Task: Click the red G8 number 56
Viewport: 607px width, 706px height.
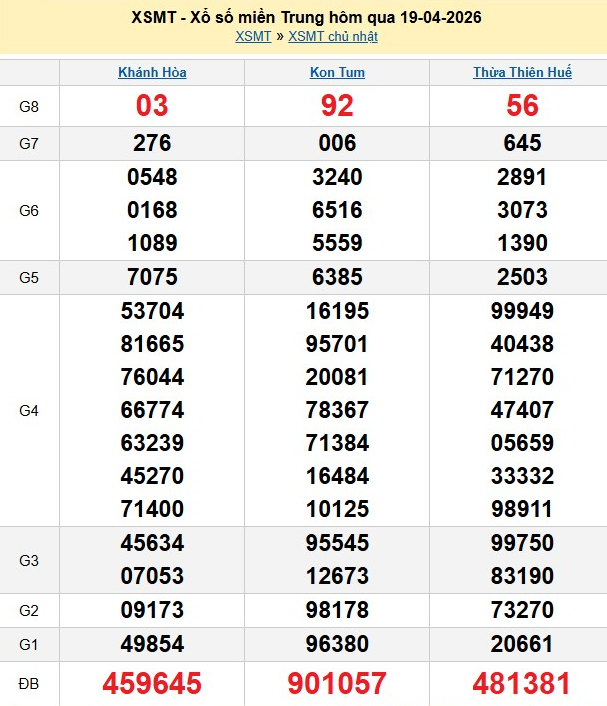Action: pos(522,106)
